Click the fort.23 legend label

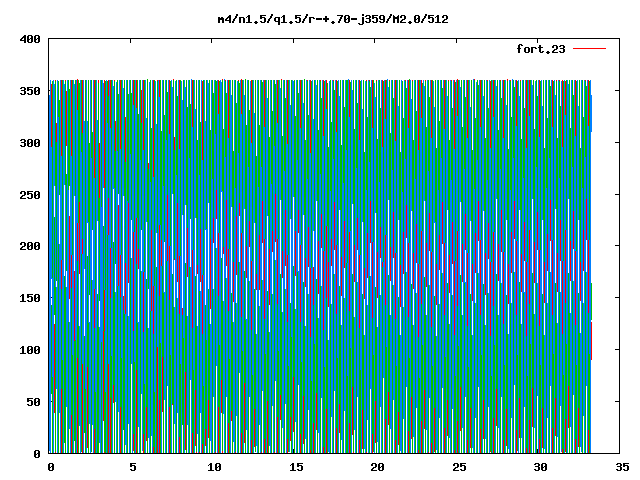(541, 49)
